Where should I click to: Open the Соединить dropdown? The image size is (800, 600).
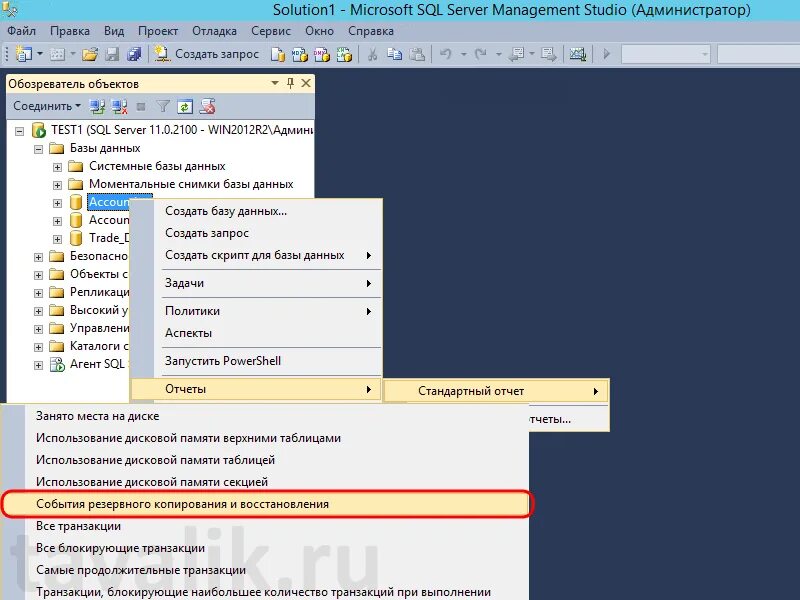pyautogui.click(x=47, y=106)
